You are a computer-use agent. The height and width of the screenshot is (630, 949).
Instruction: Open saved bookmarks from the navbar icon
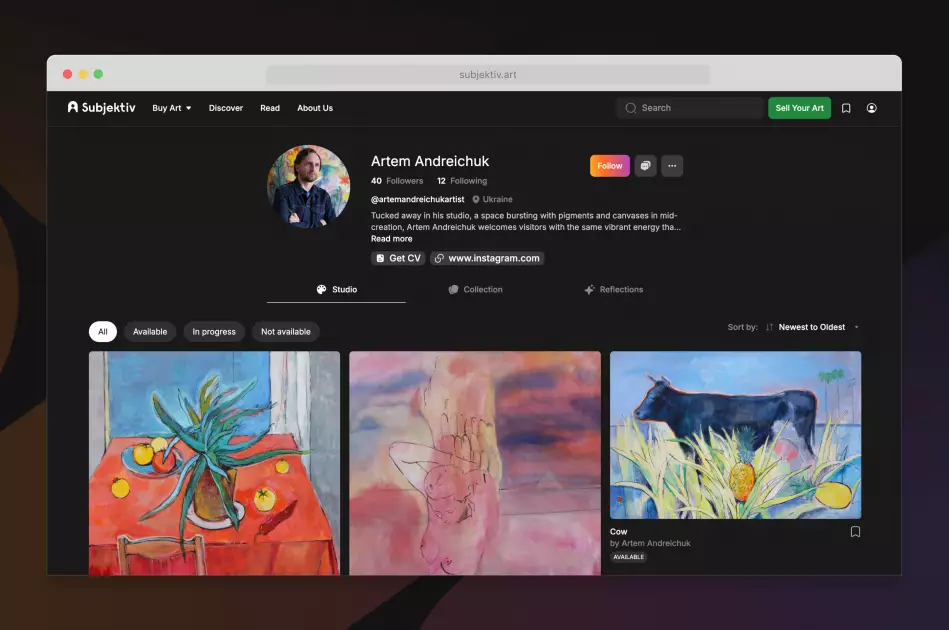846,108
